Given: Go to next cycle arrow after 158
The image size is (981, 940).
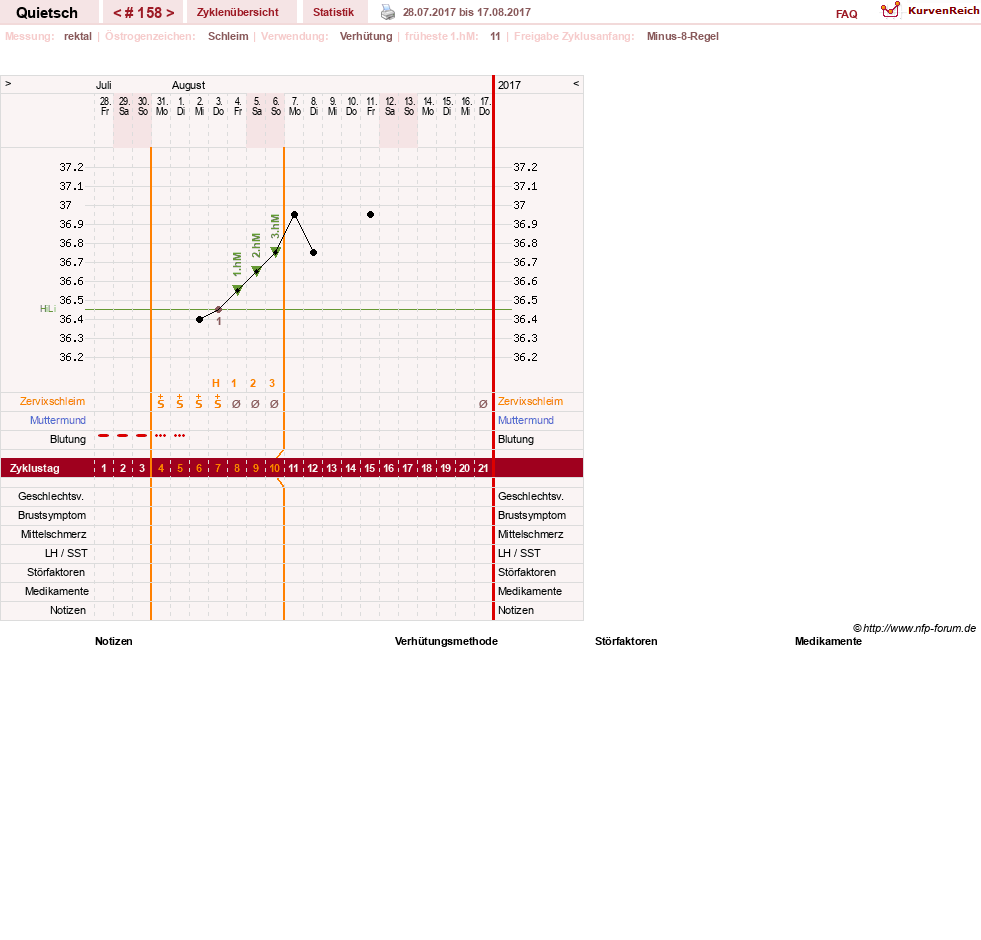Looking at the screenshot, I should [x=170, y=13].
